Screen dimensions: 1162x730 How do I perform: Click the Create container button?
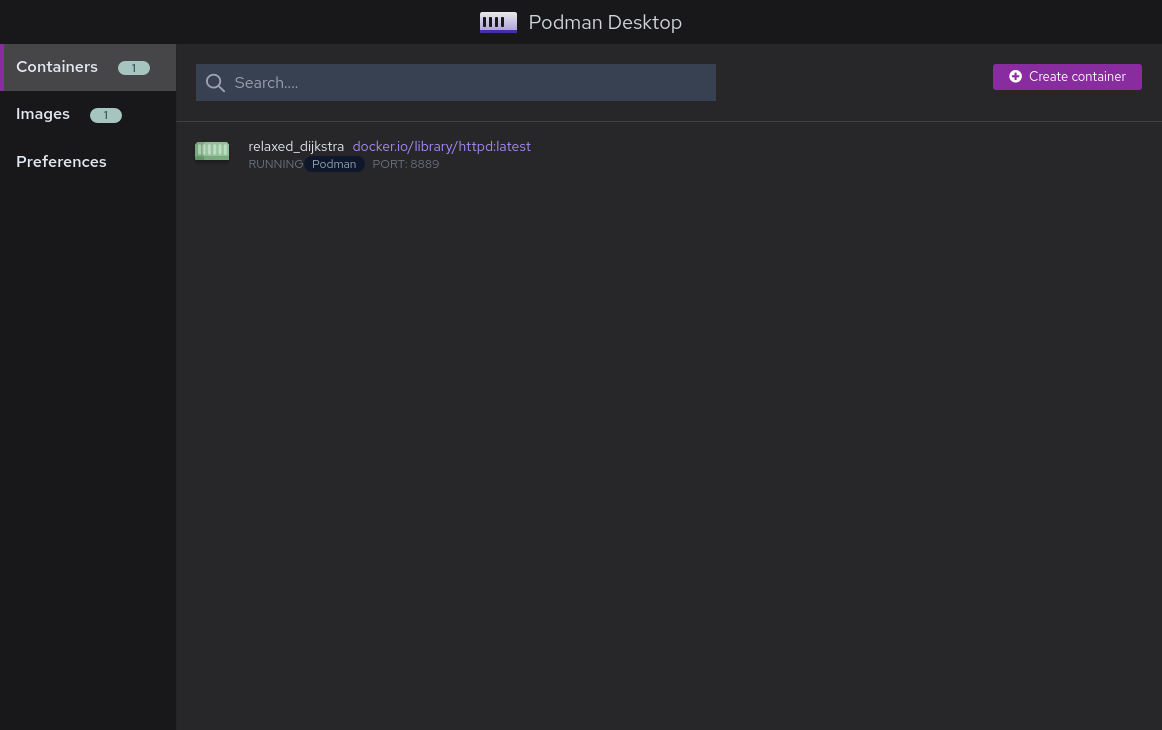click(1067, 76)
